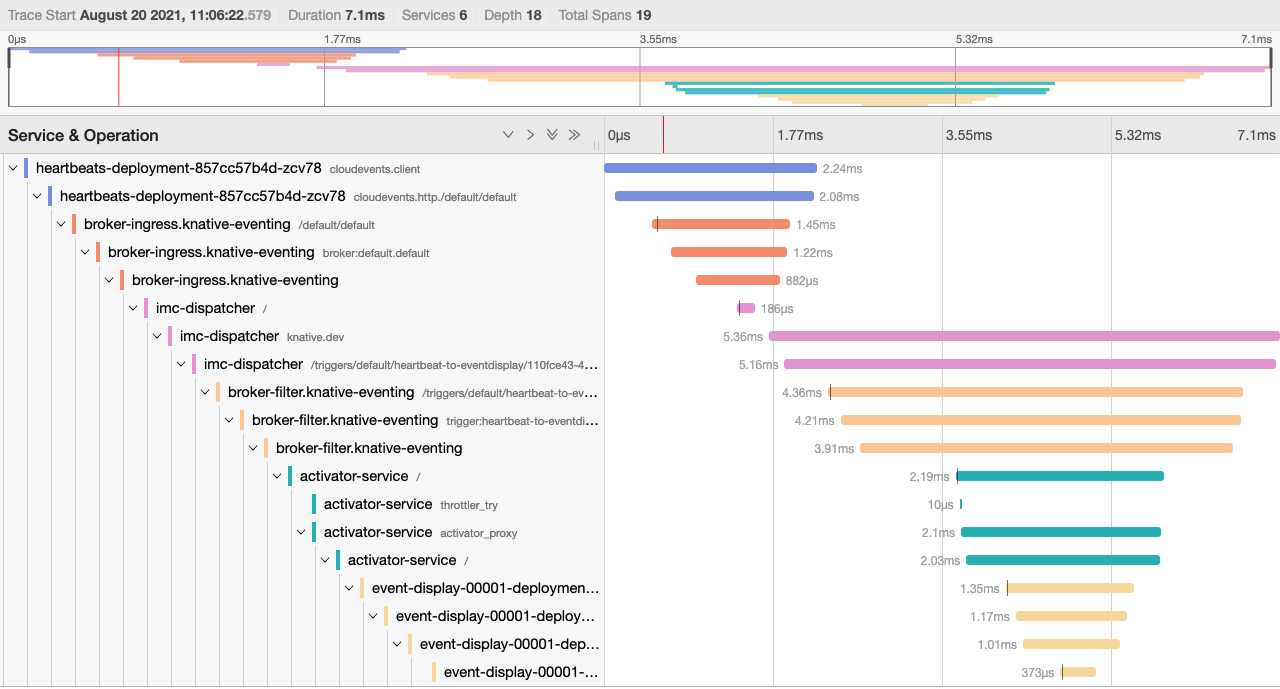The height and width of the screenshot is (689, 1280).
Task: Click the 2.24ms blue heartbeats span bar
Action: coord(710,168)
